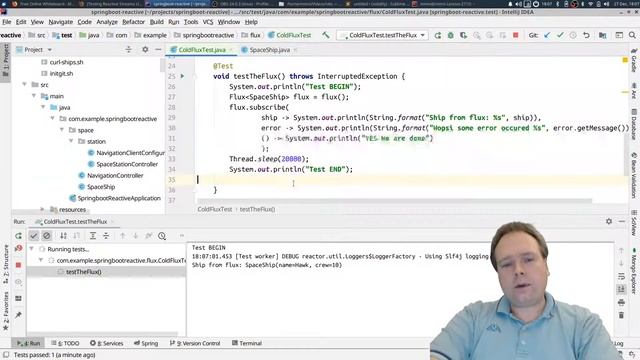
Task: Open the Terminal tool window tab
Action: (x=247, y=343)
